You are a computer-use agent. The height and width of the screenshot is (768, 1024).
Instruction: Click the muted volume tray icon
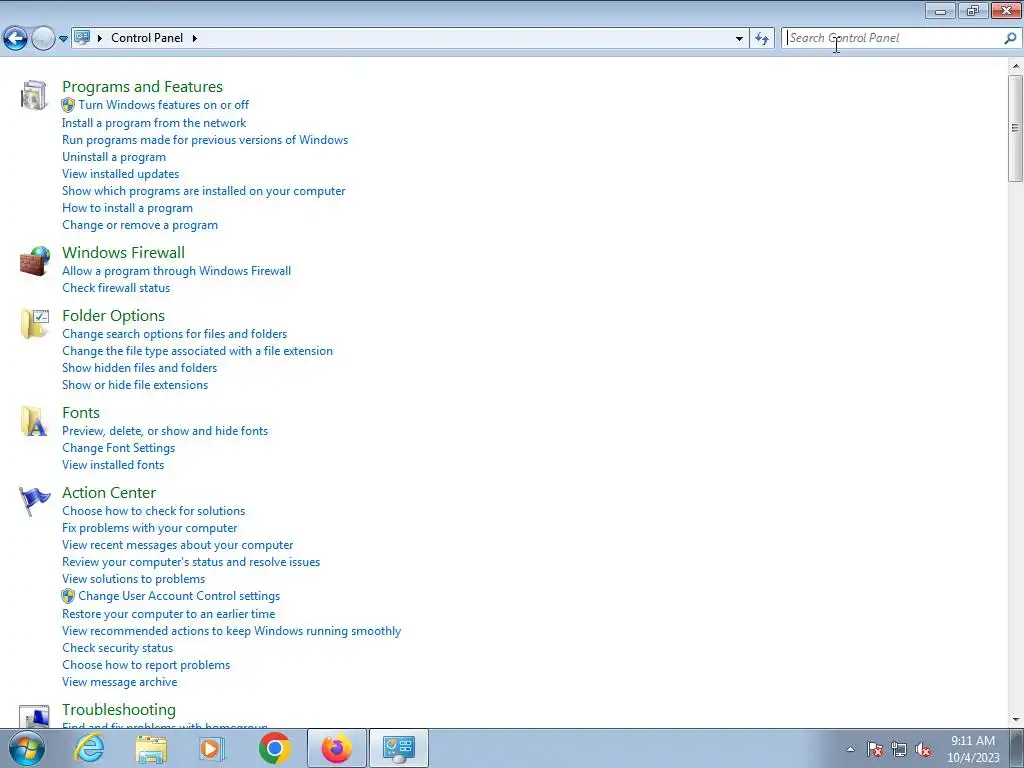coord(923,749)
